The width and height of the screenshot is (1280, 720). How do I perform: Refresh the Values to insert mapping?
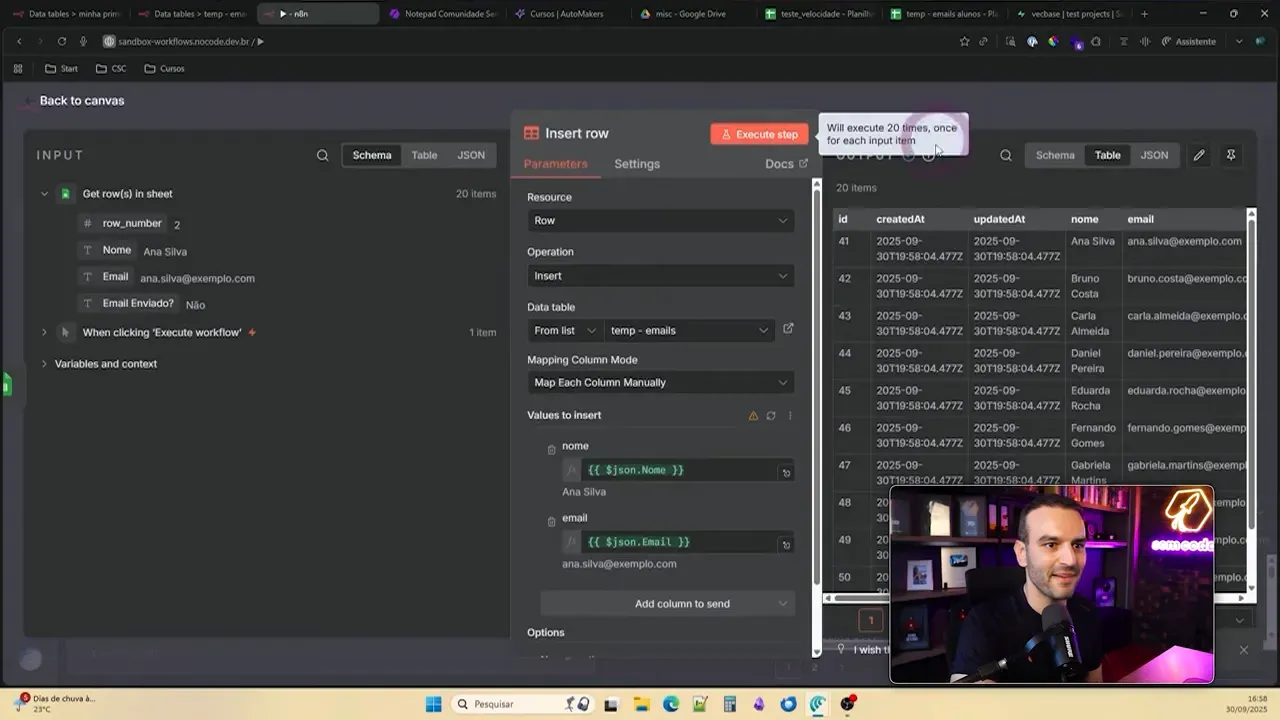(x=771, y=415)
